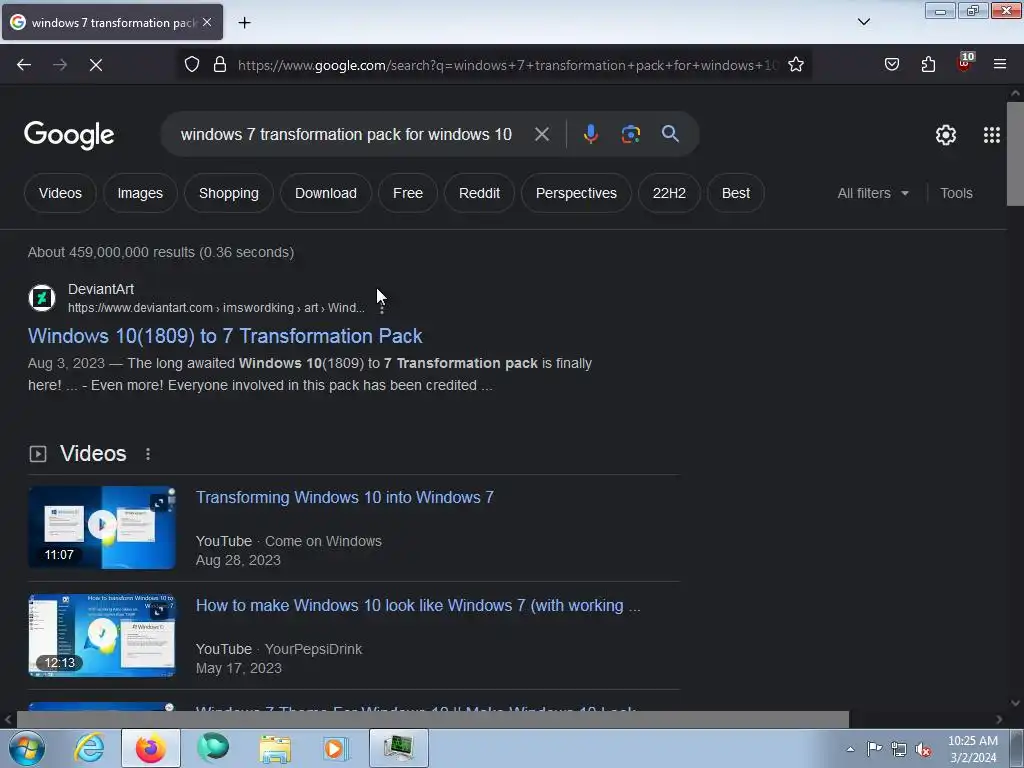Viewport: 1024px width, 768px height.
Task: Open Videos section more options
Action: coord(148,454)
